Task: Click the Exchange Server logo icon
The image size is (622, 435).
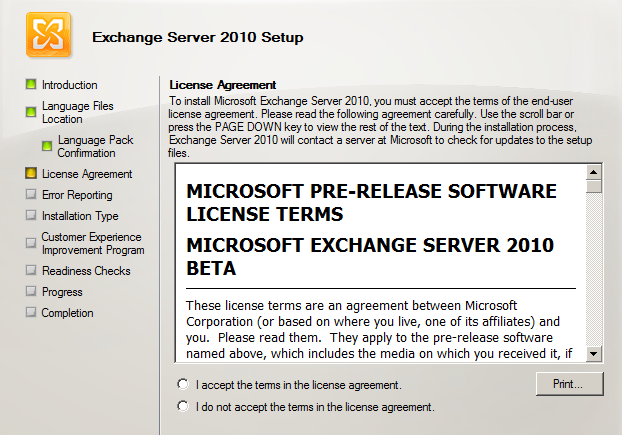Action: point(46,37)
